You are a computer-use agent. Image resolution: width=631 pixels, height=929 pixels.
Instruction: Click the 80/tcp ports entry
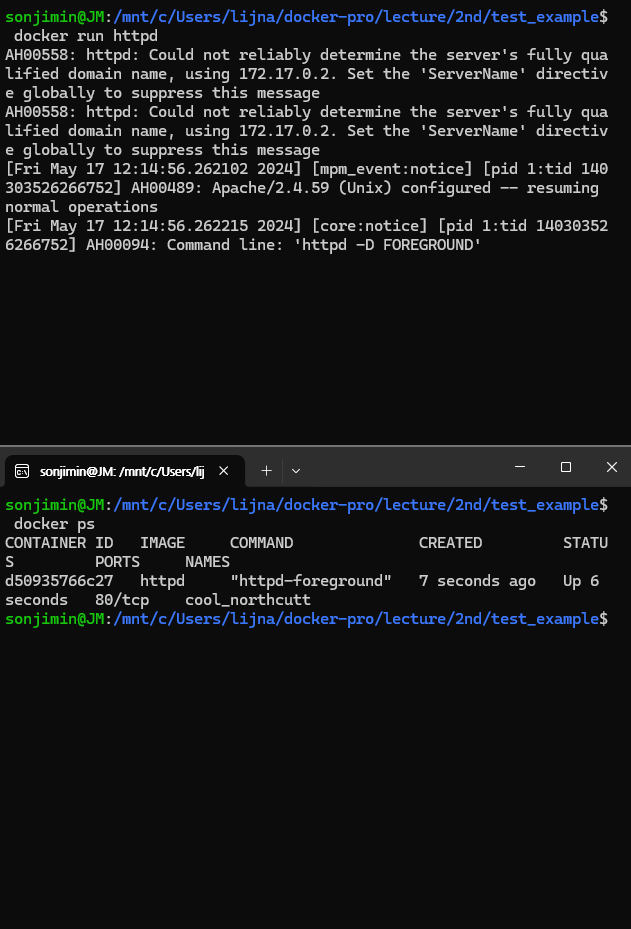pyautogui.click(x=123, y=599)
